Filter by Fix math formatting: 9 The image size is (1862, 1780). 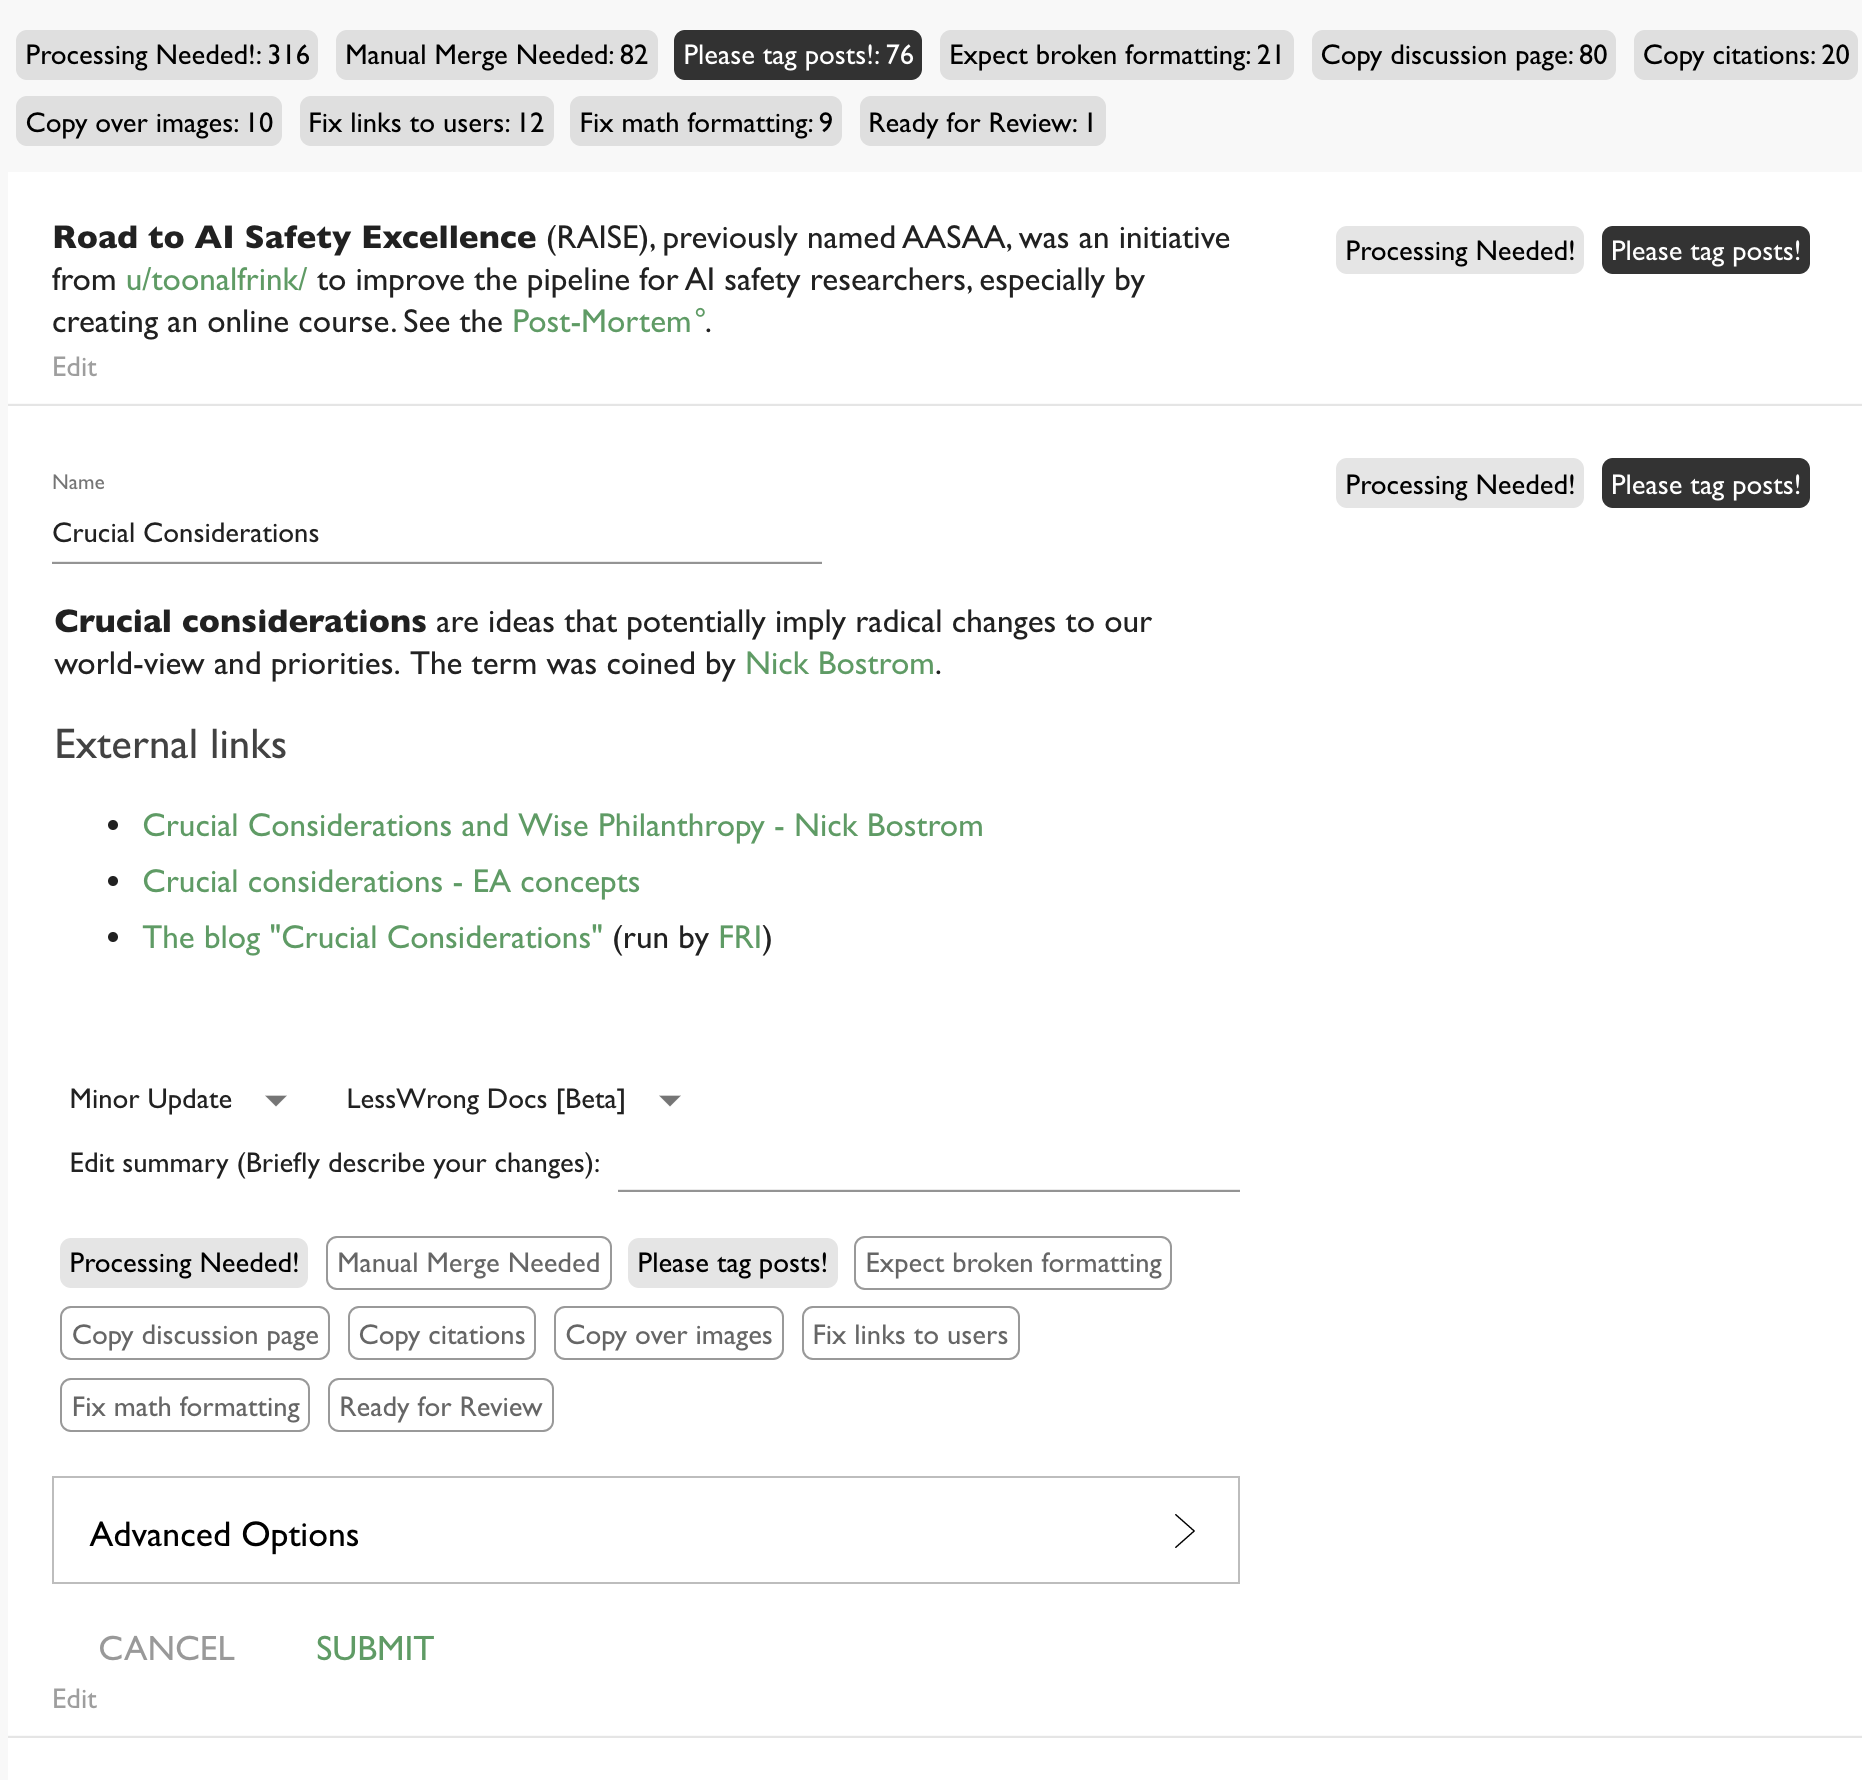coord(705,123)
